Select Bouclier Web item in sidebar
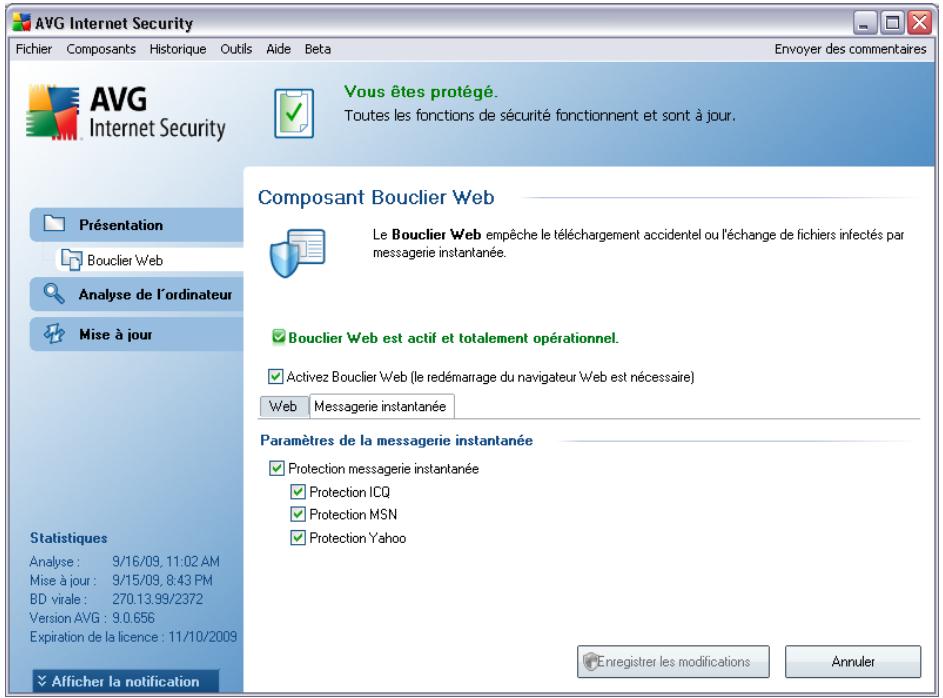Image resolution: width=943 pixels, height=698 pixels. coord(150,260)
